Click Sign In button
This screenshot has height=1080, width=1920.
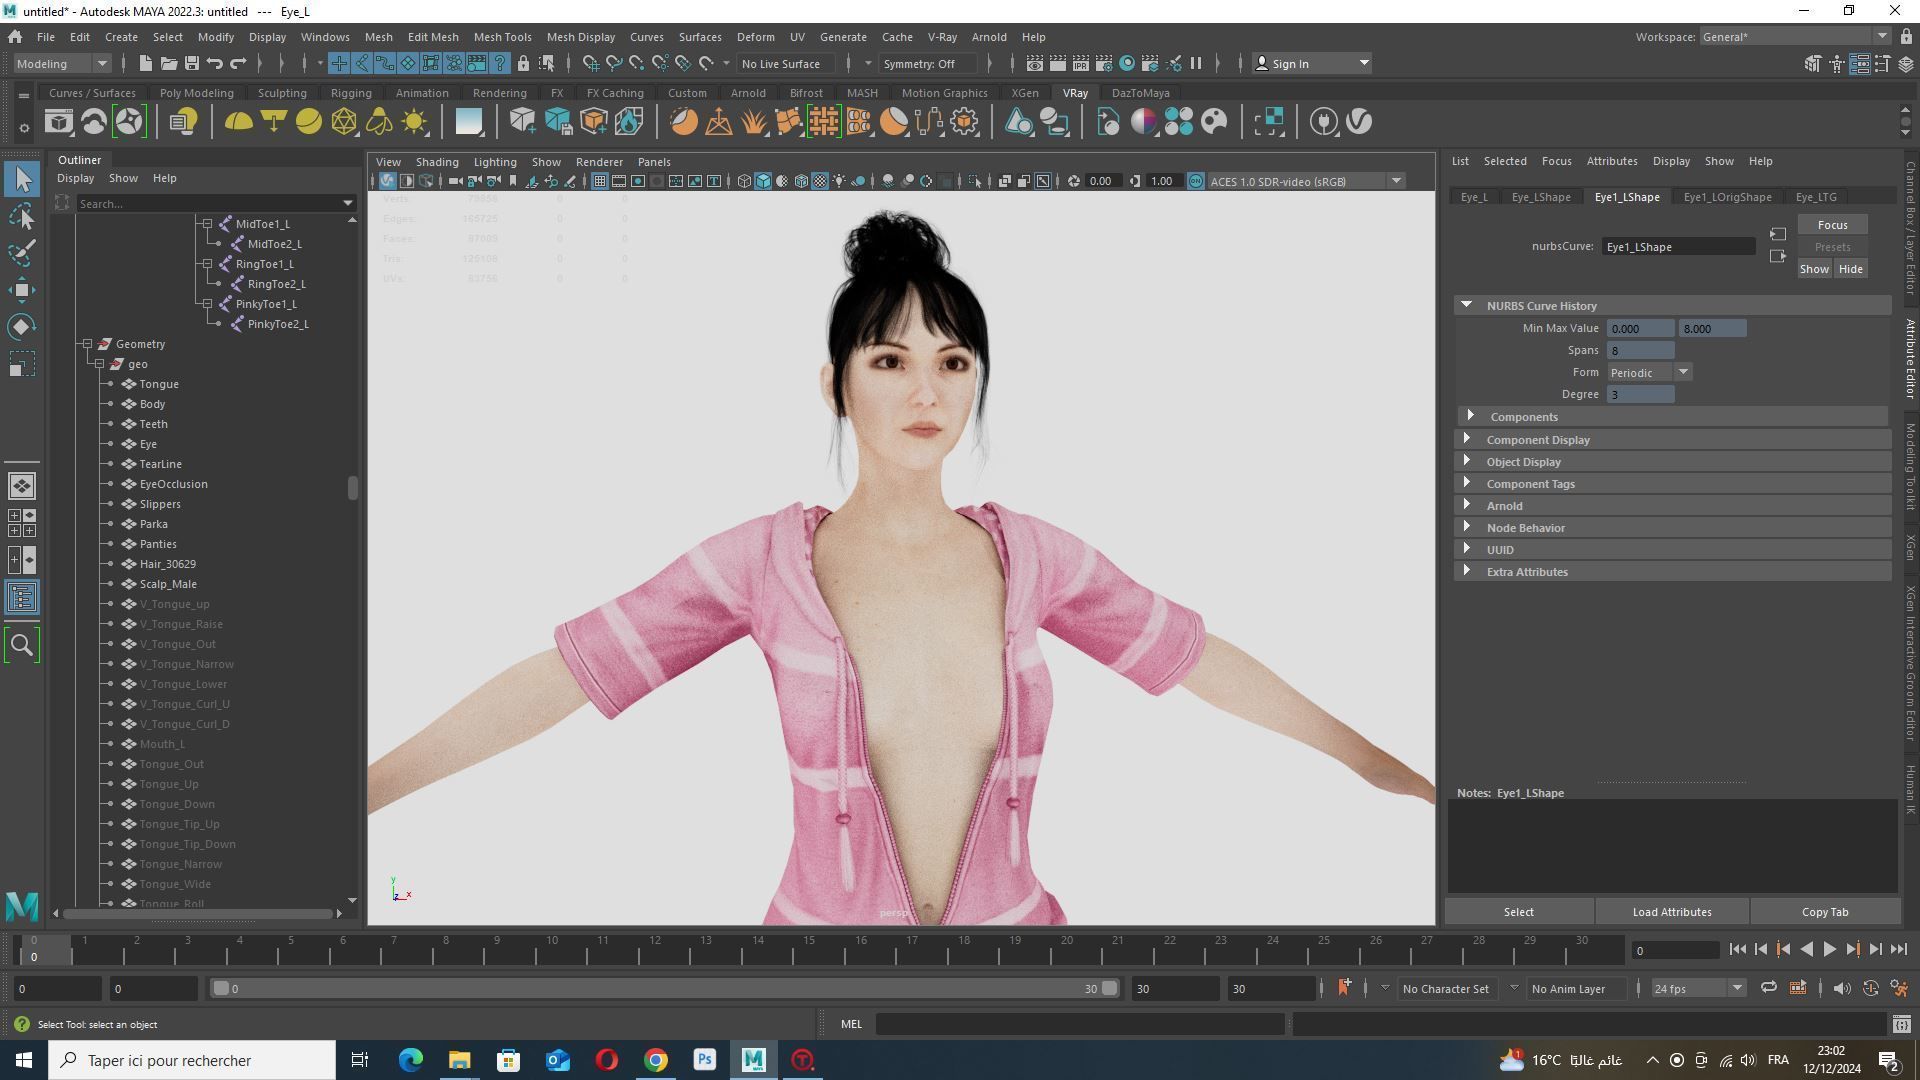click(x=1311, y=64)
